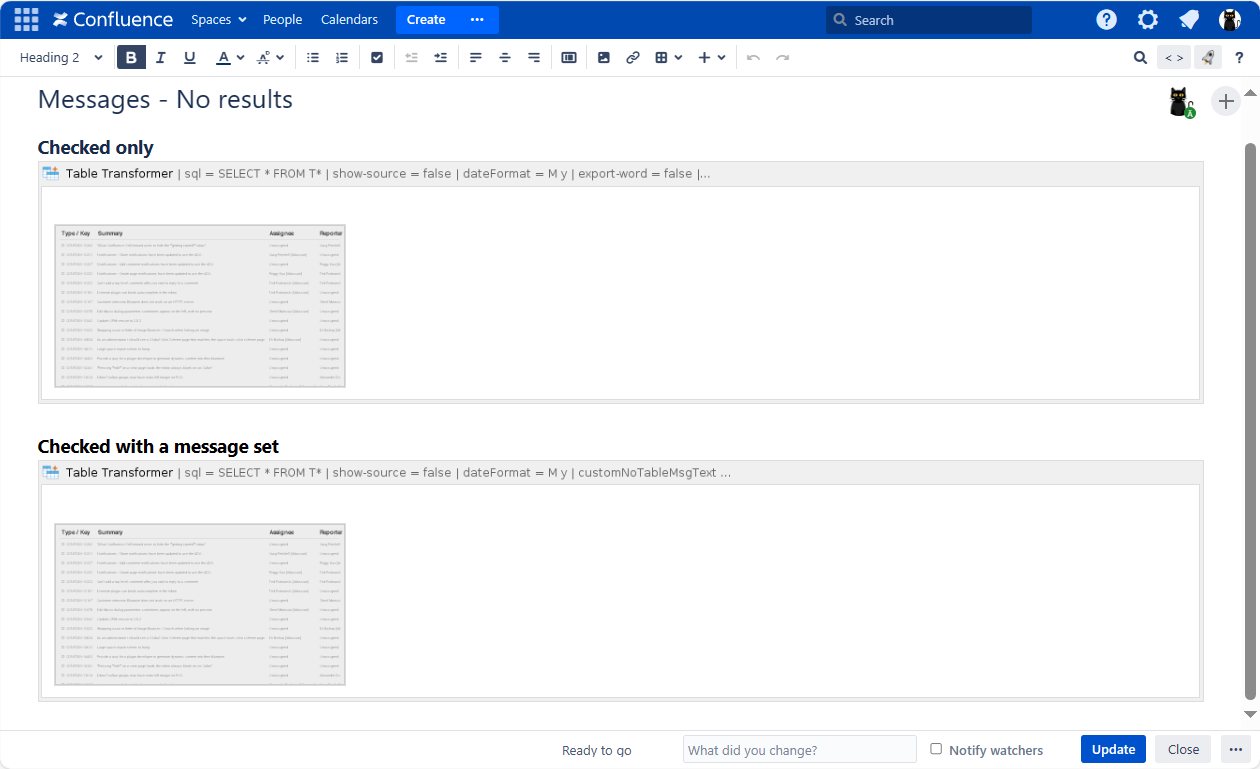Image resolution: width=1260 pixels, height=769 pixels.
Task: Insert a task list checkbox
Action: tap(377, 58)
